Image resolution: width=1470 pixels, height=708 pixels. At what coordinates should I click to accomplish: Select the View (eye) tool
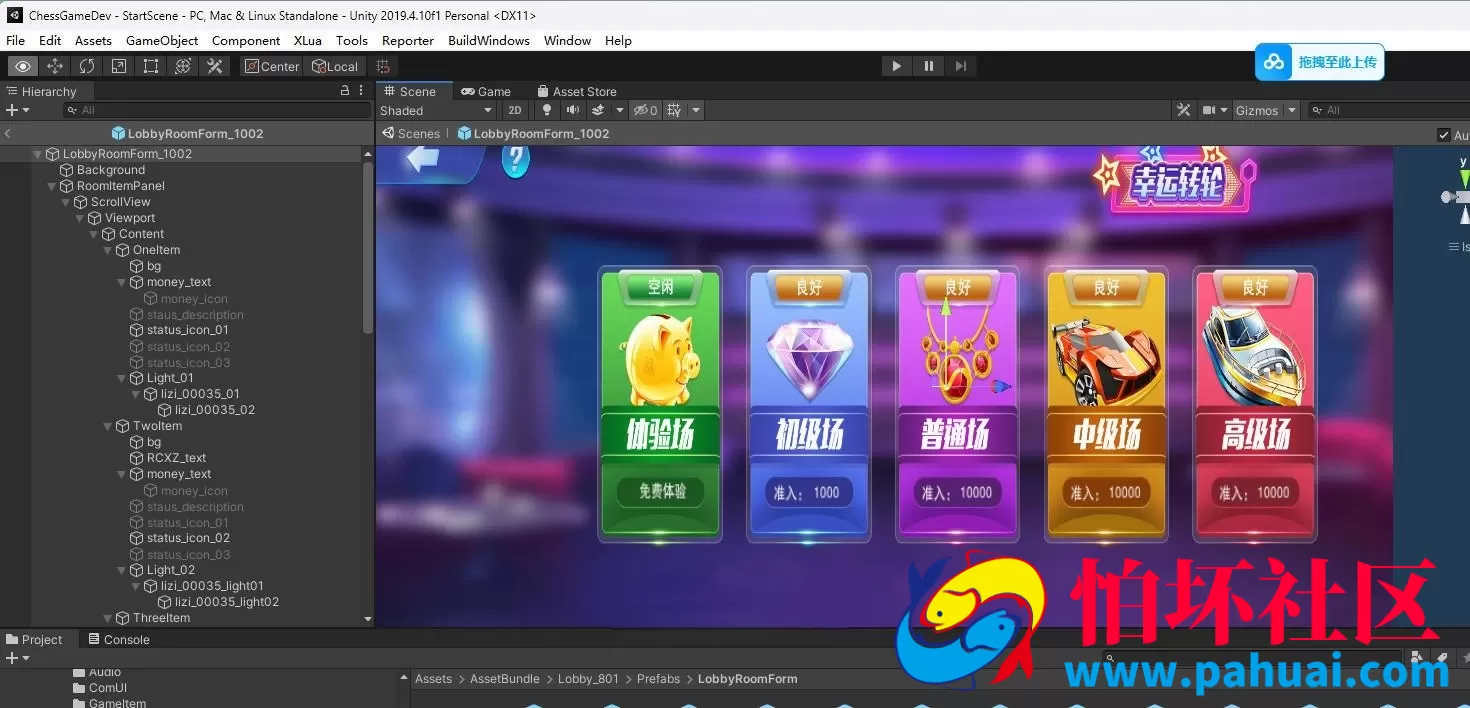(x=23, y=66)
